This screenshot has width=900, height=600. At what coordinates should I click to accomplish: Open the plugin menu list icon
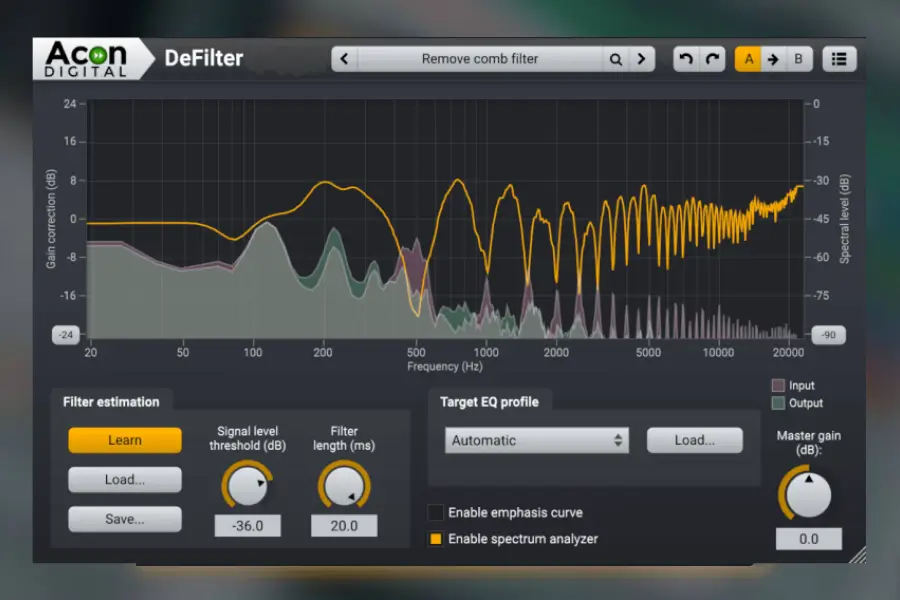pos(839,59)
